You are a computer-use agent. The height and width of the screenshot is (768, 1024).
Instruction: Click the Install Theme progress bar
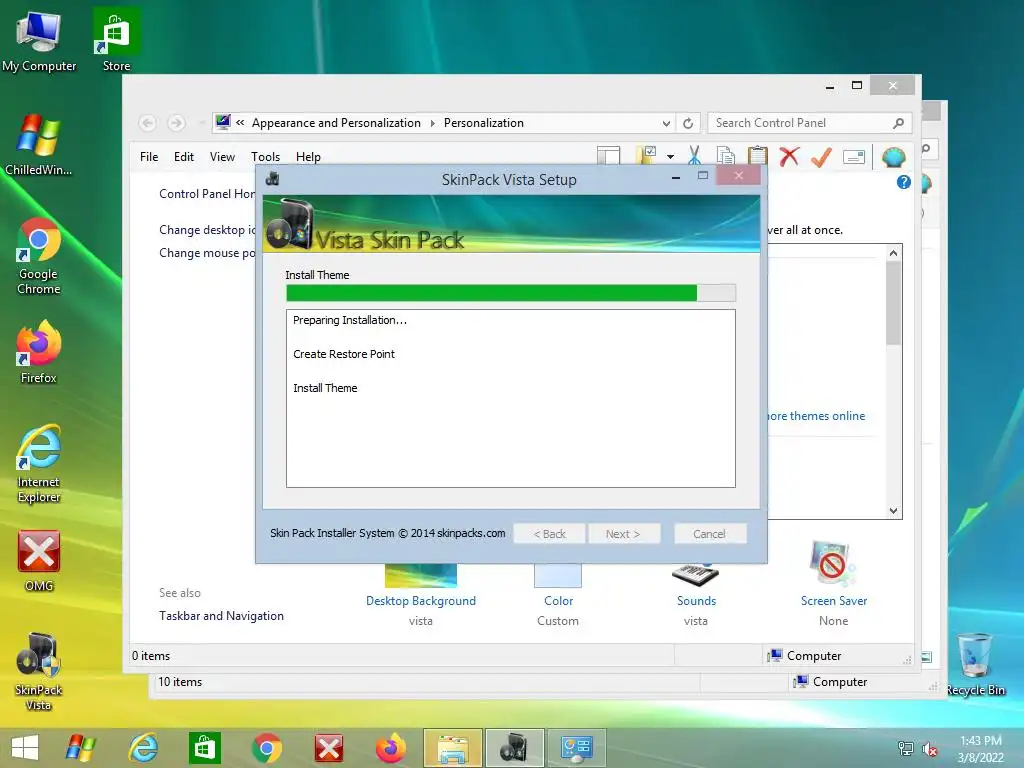(511, 293)
